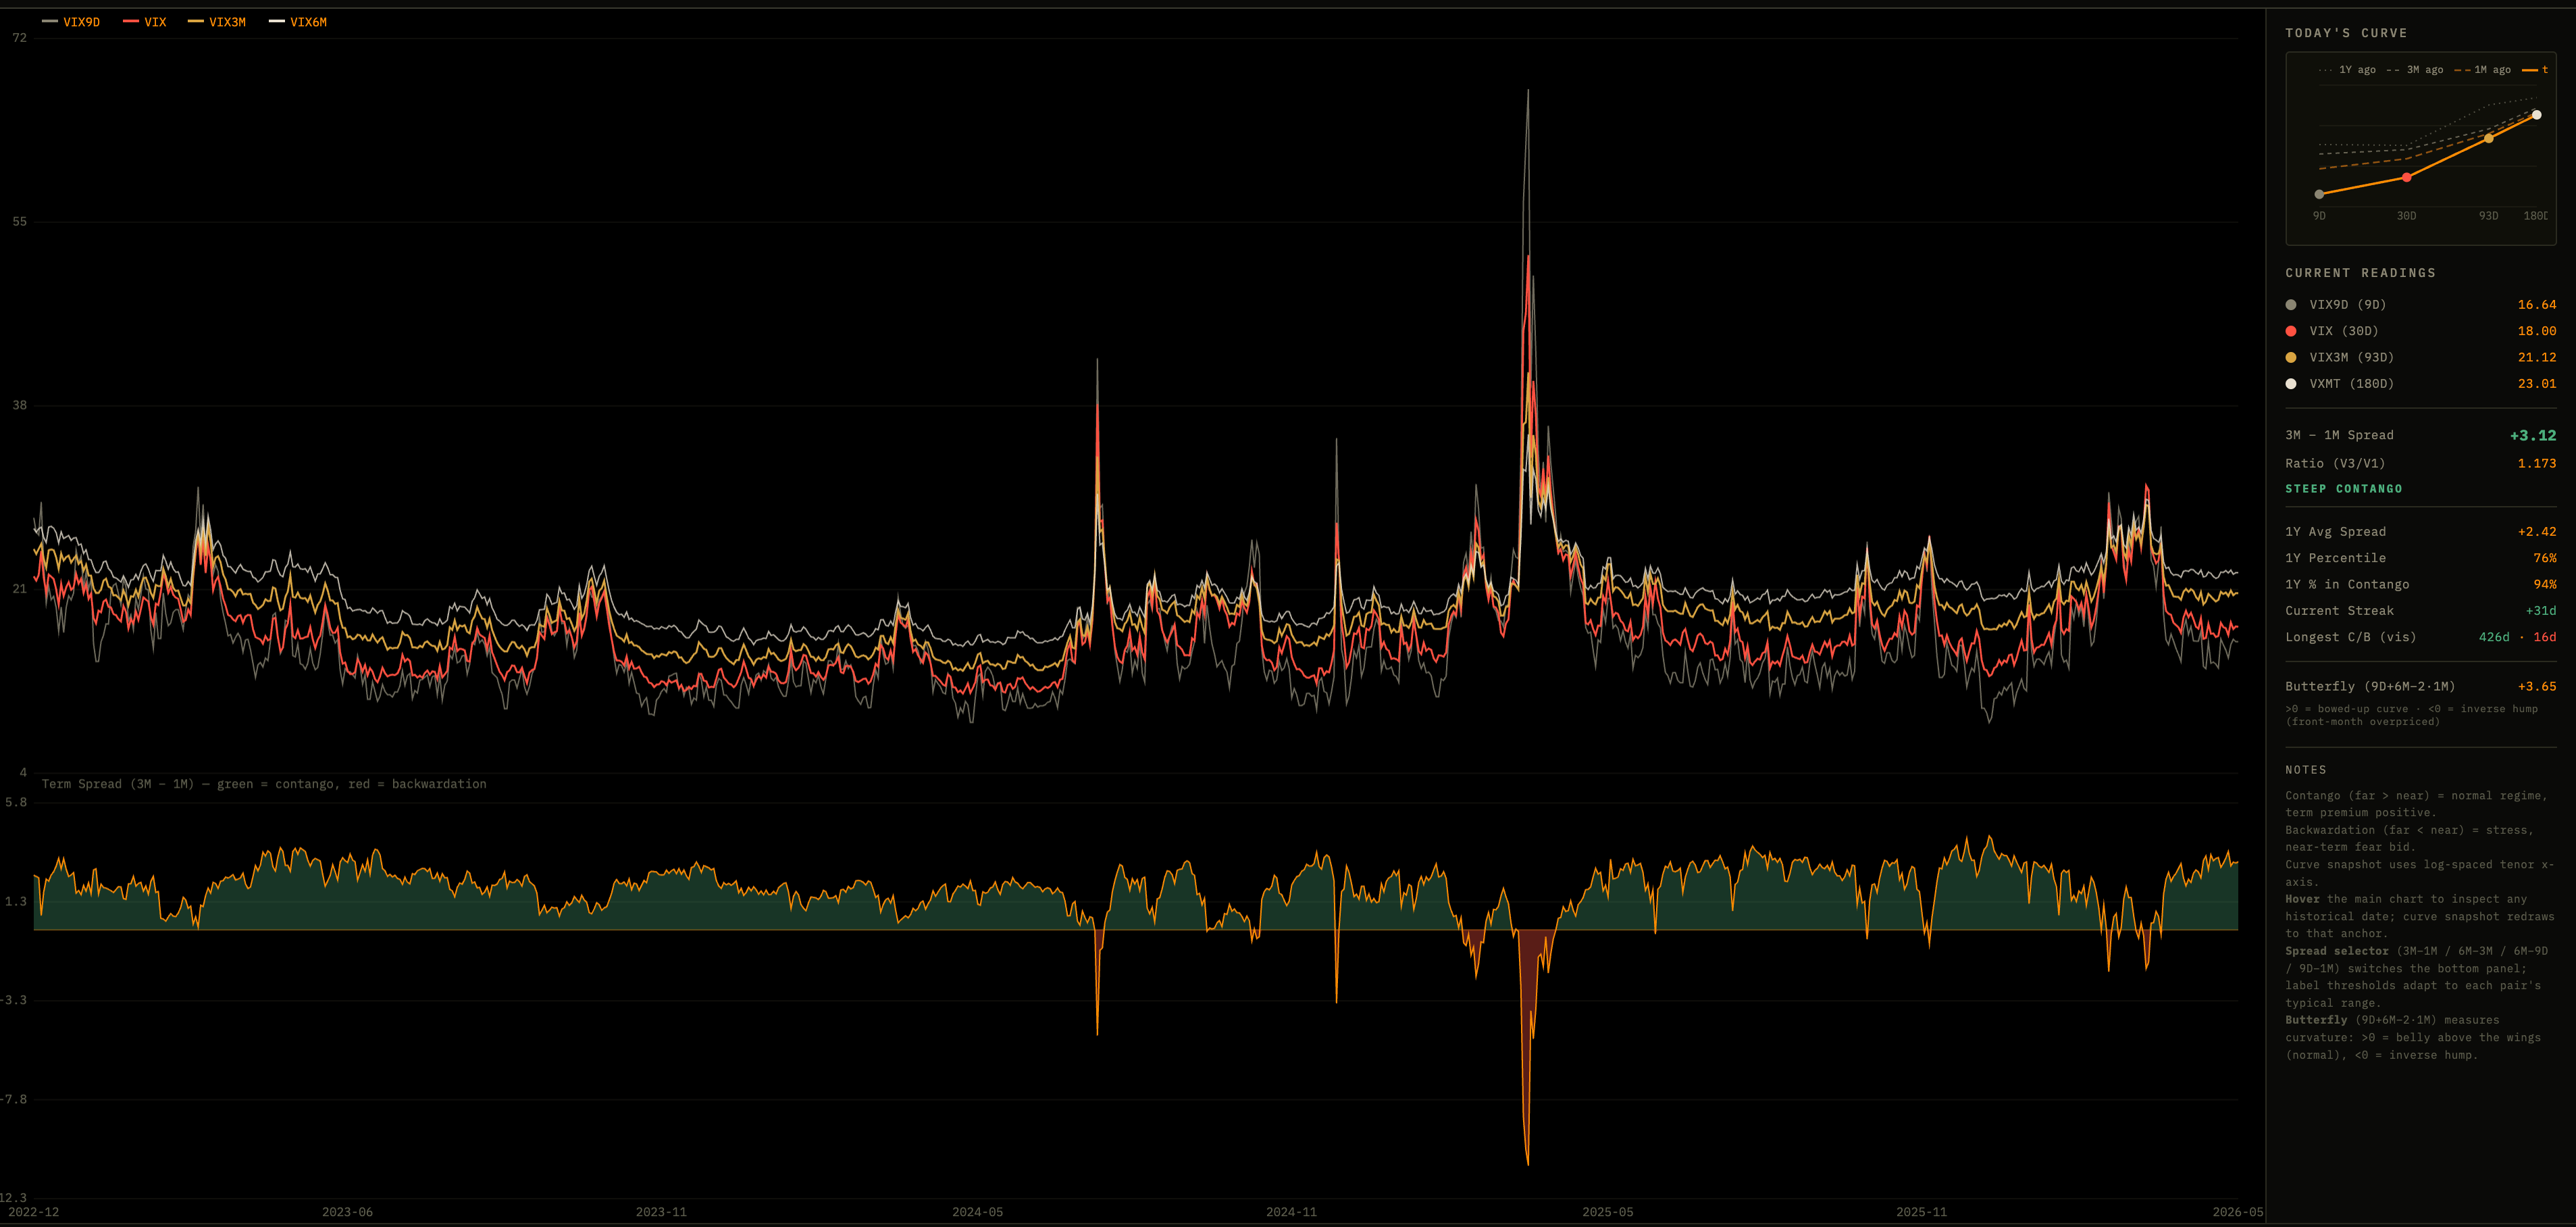Screen dimensions: 2576x1227
Task: Click the red 30D point on today's curve
Action: [2406, 177]
